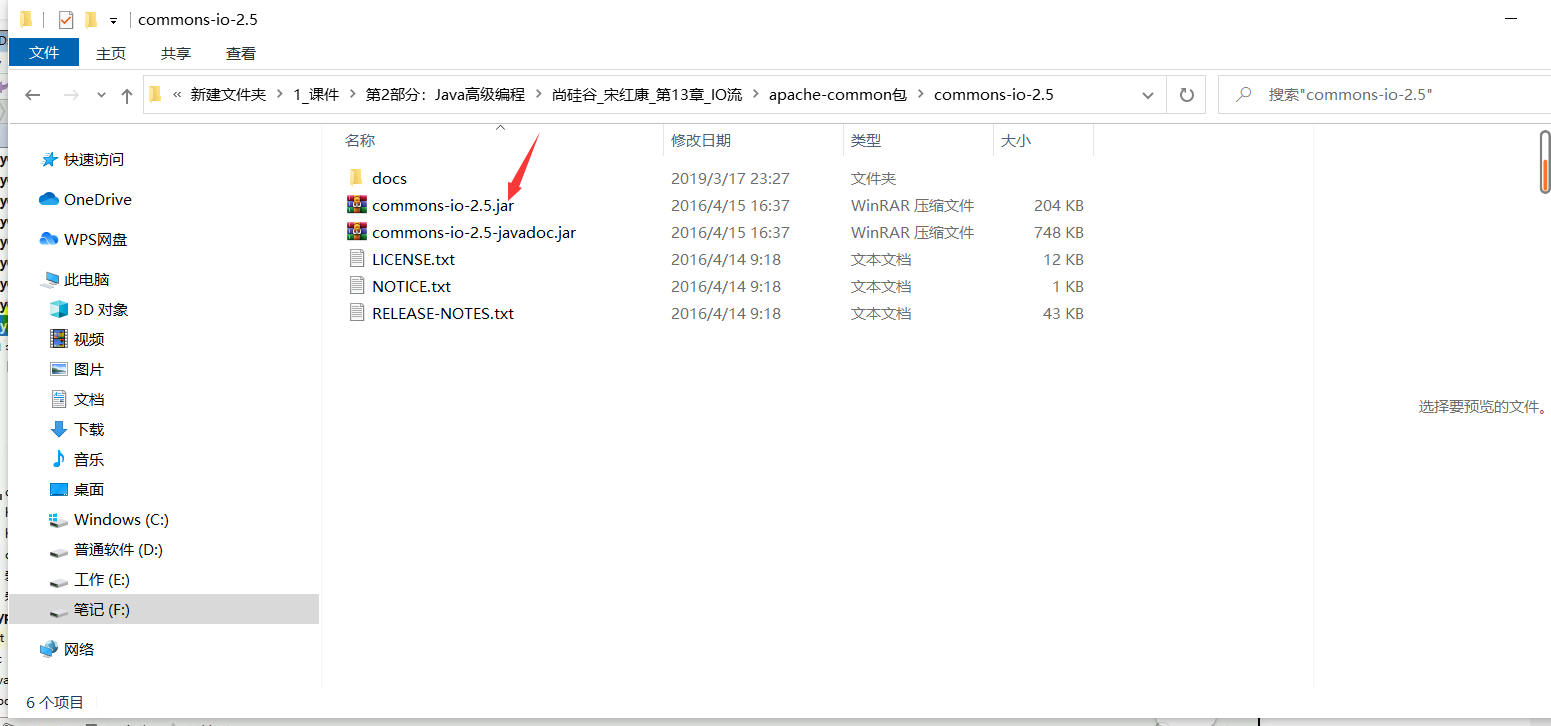
Task: Select 笔记 (F:) drive
Action: [x=163, y=609]
